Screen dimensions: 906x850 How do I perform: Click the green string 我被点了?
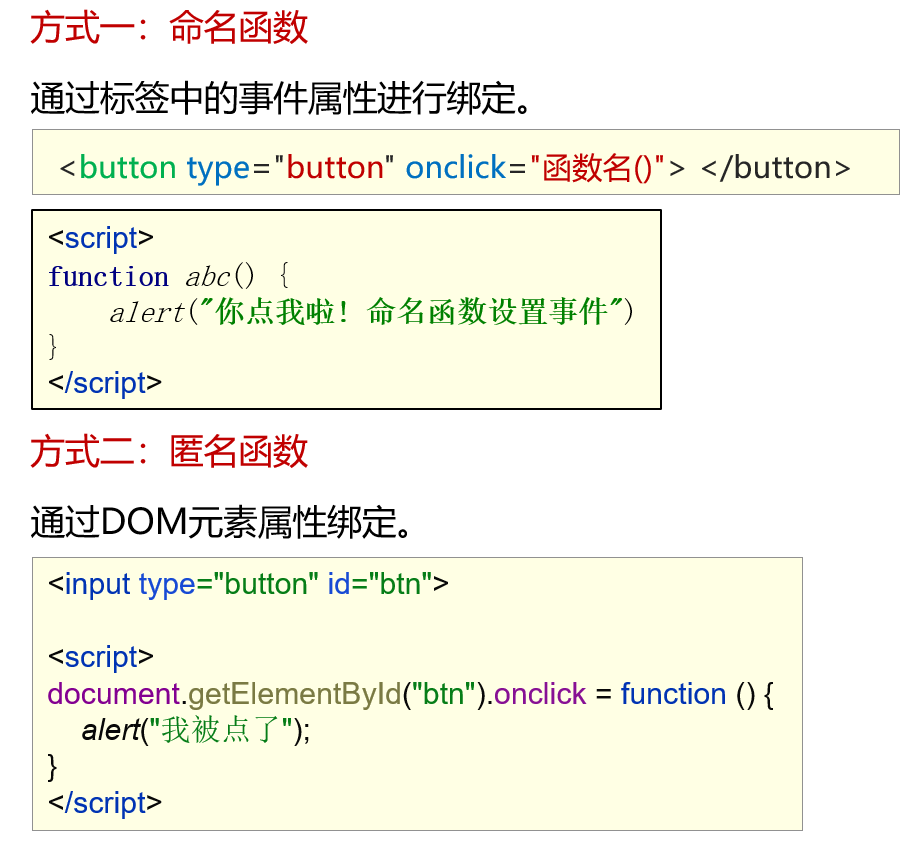click(x=221, y=730)
